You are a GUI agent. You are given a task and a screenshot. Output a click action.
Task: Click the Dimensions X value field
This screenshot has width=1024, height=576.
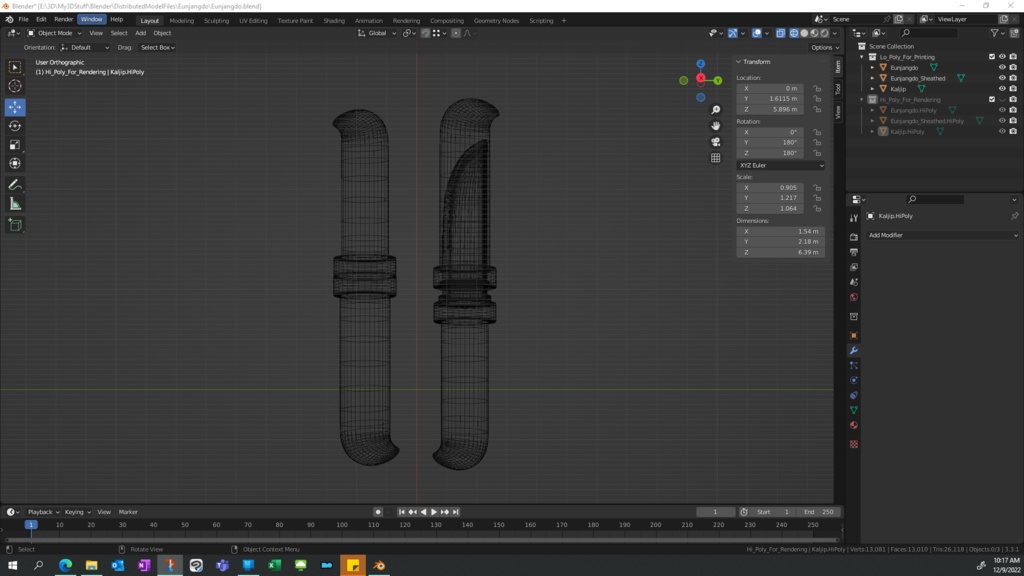780,231
